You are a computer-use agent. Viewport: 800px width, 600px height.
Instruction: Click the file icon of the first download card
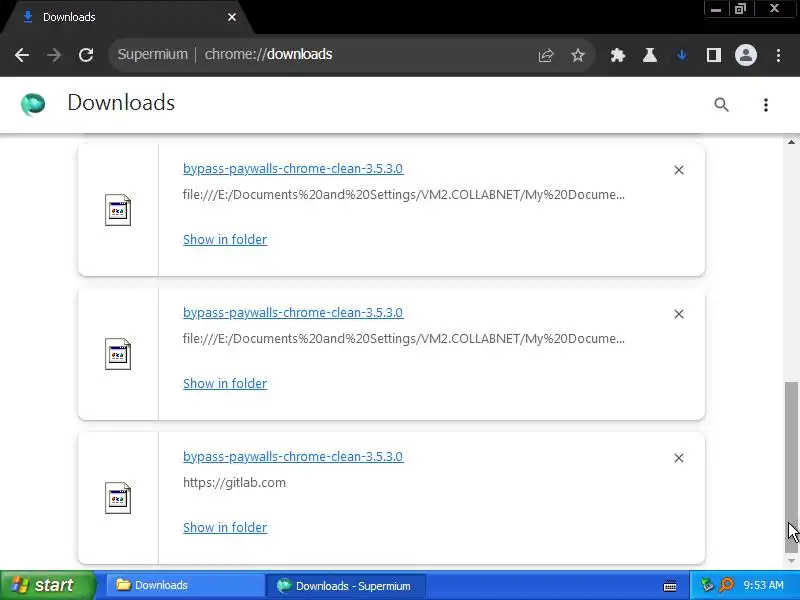coord(118,210)
